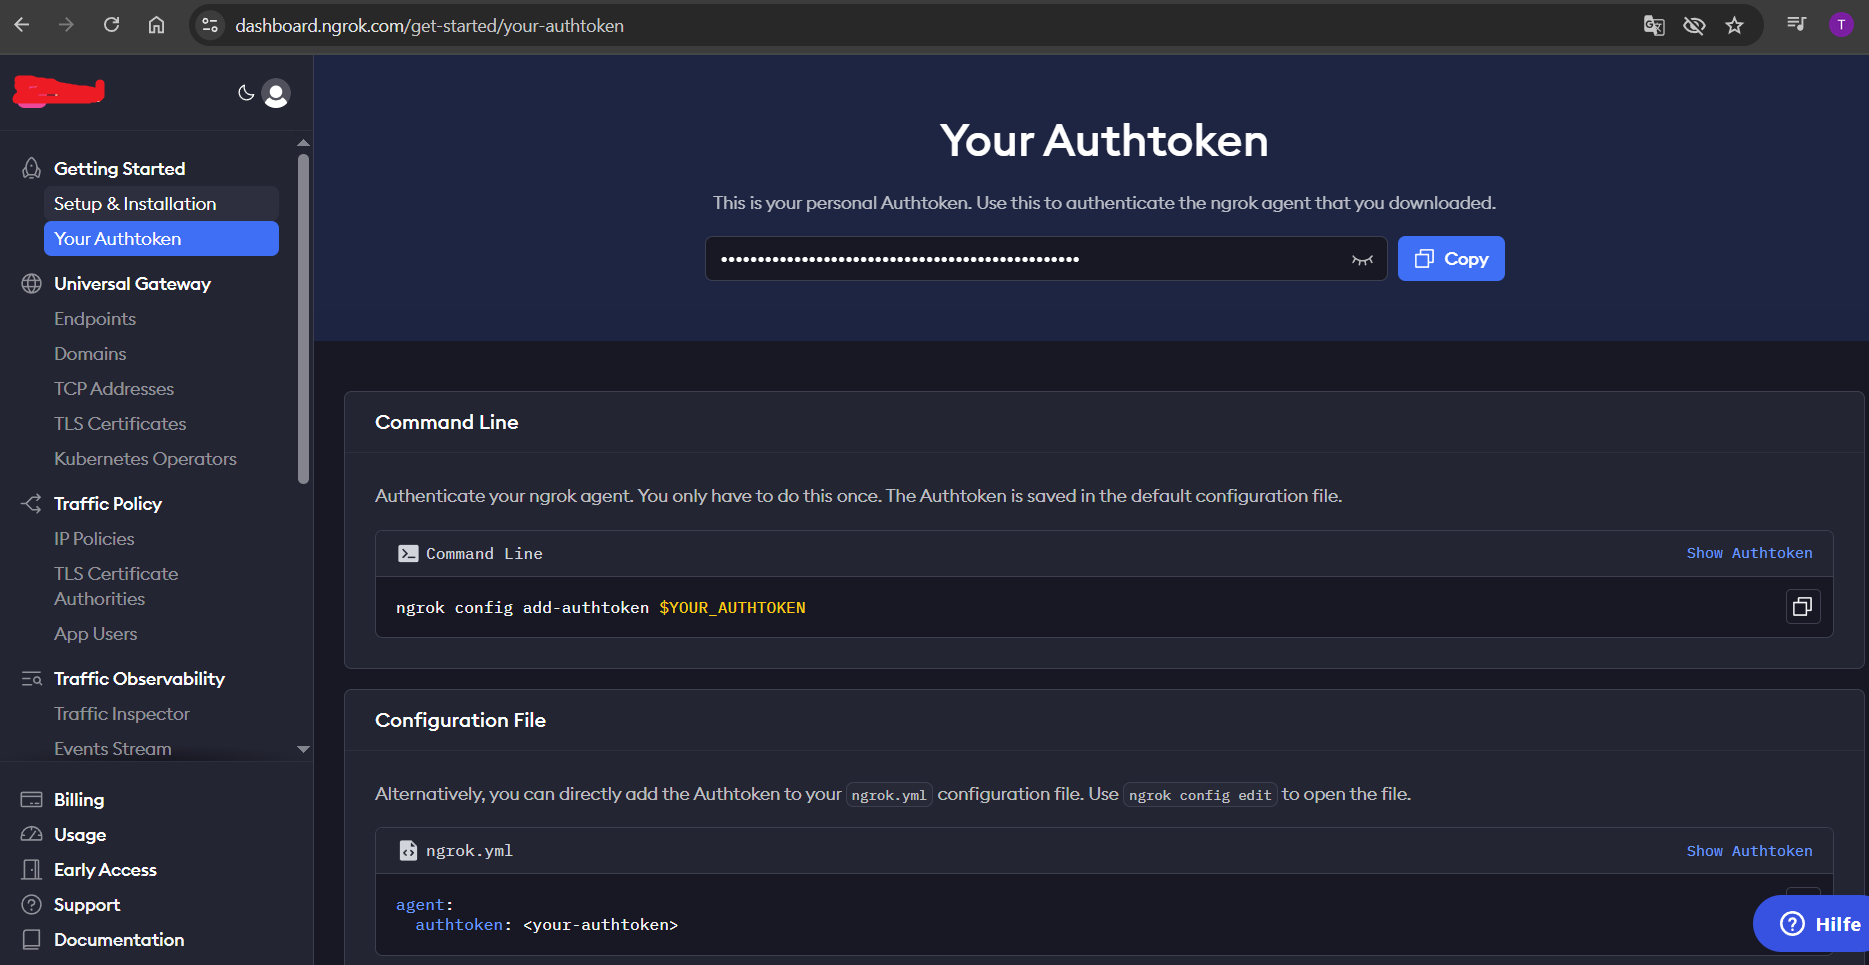Click the Traffic Observability heading
The width and height of the screenshot is (1869, 965).
(139, 678)
